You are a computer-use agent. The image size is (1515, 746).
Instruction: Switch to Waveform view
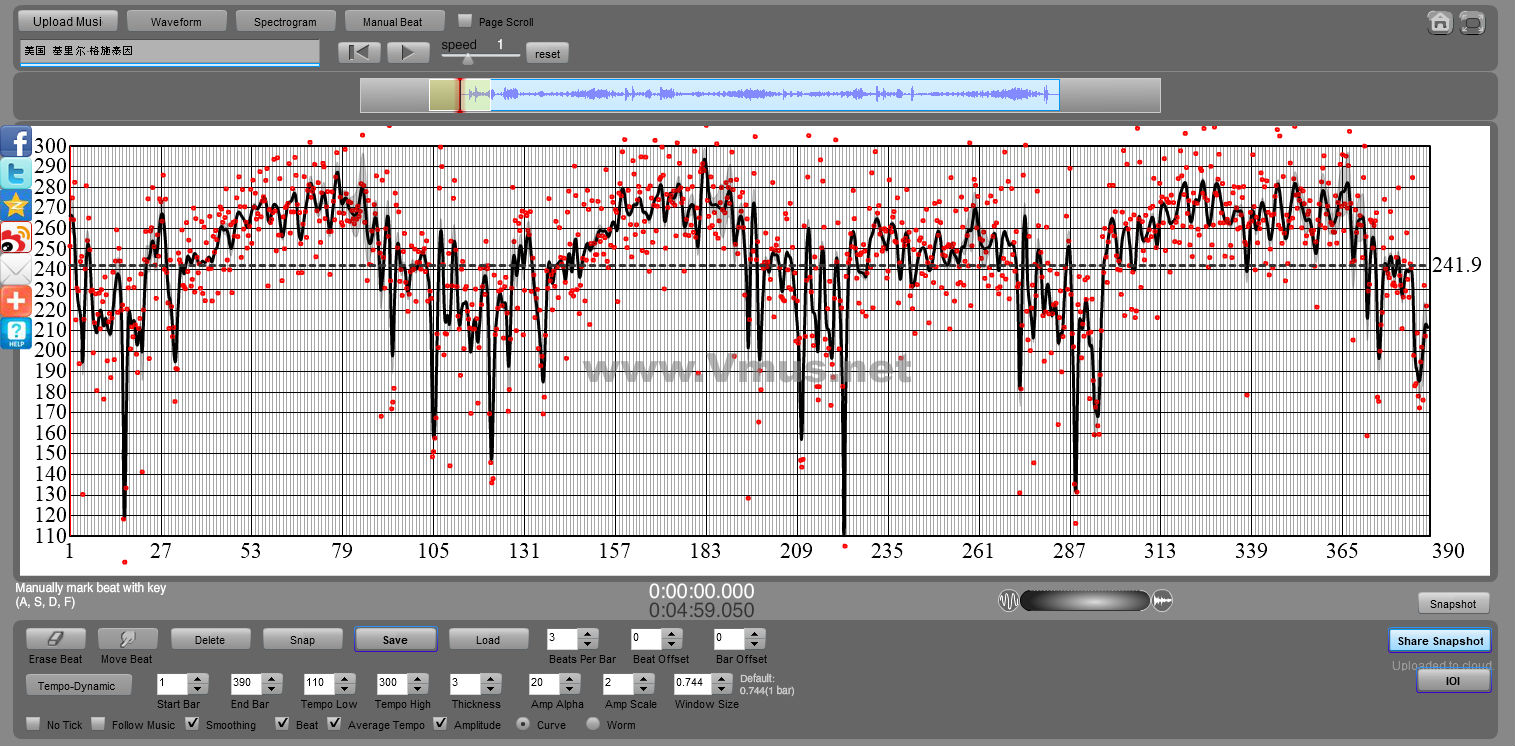[x=176, y=21]
